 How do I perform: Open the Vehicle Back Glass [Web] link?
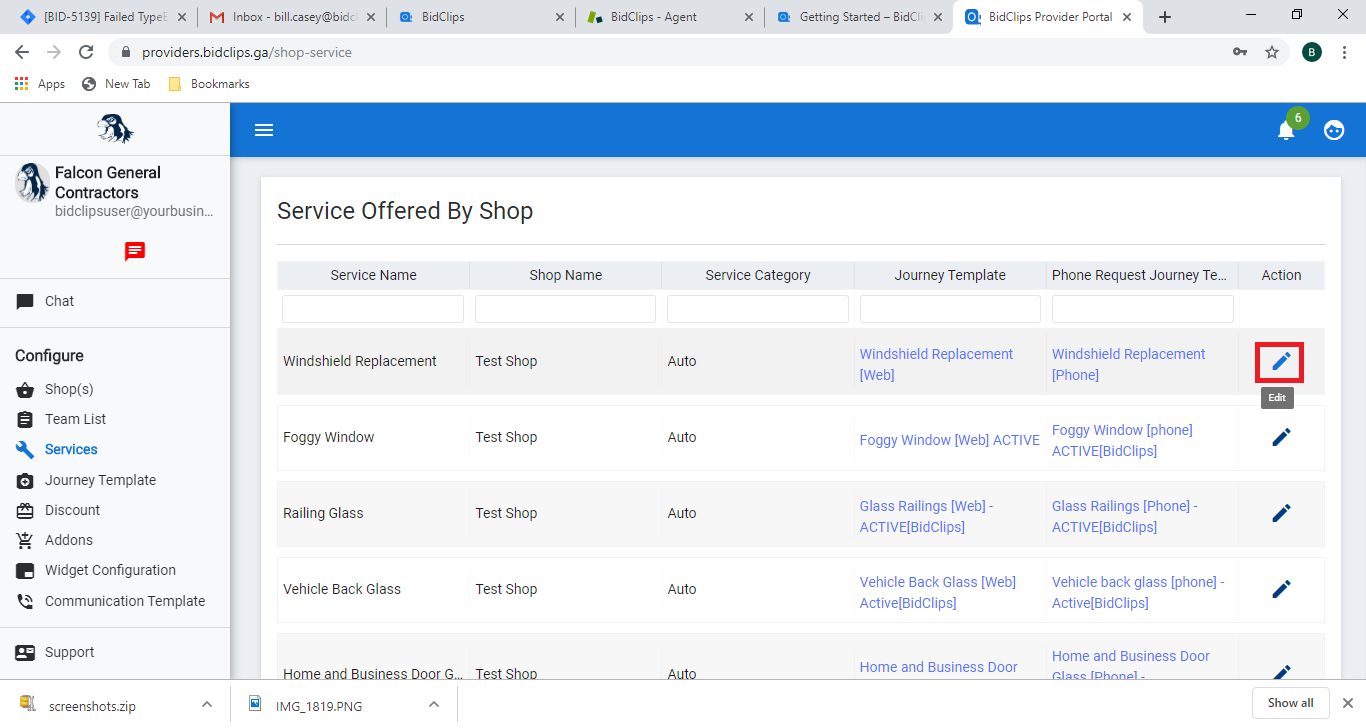938,592
